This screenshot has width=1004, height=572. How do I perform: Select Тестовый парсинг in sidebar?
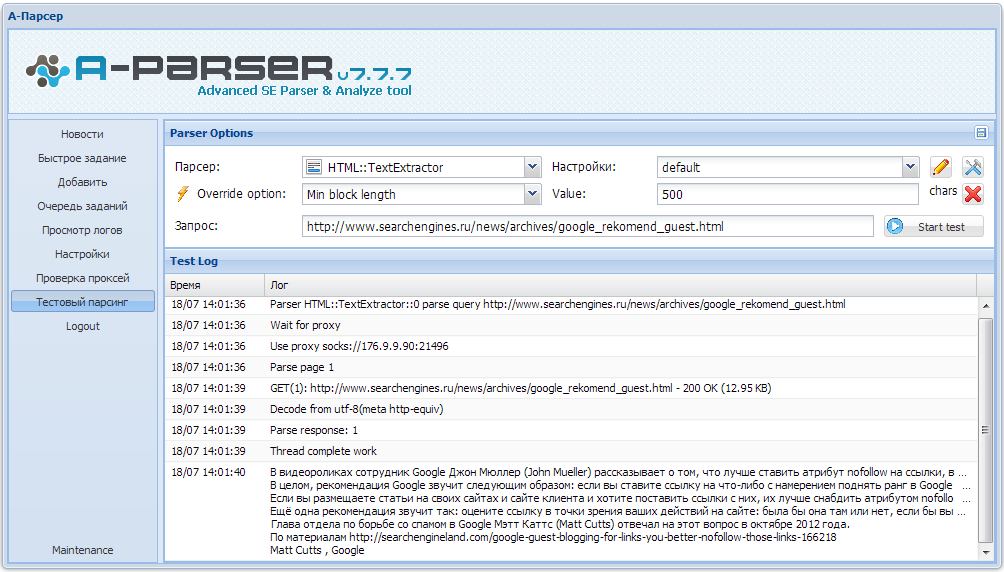click(83, 302)
